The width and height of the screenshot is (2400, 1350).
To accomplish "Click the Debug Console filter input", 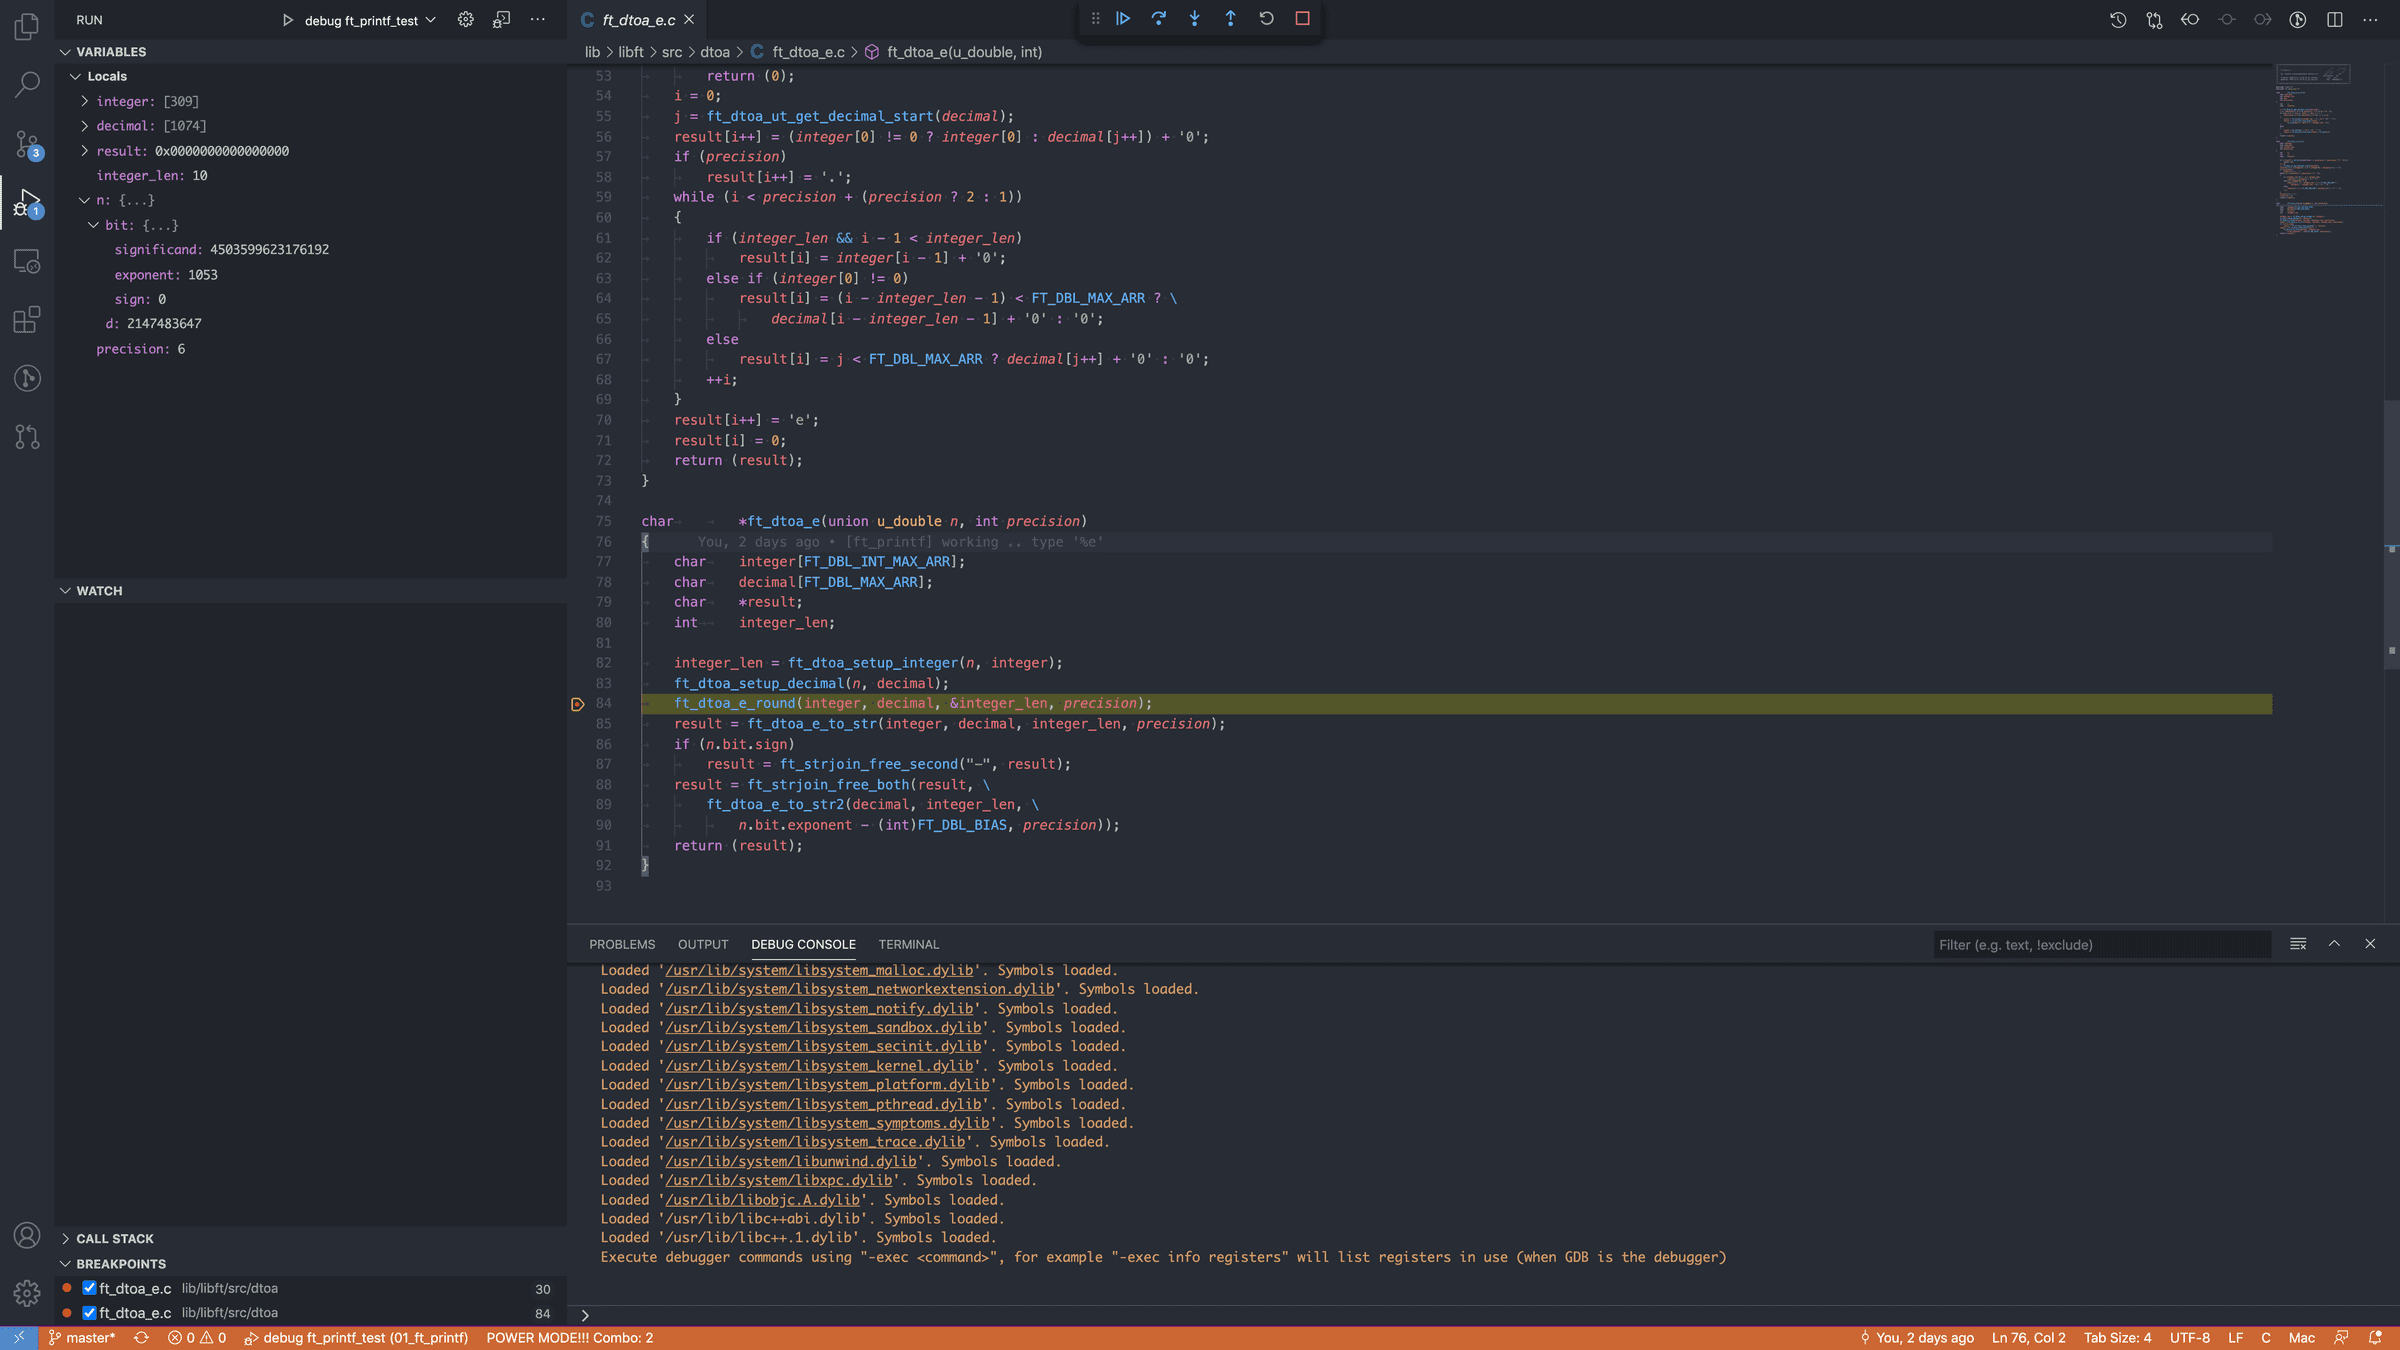I will (2100, 944).
